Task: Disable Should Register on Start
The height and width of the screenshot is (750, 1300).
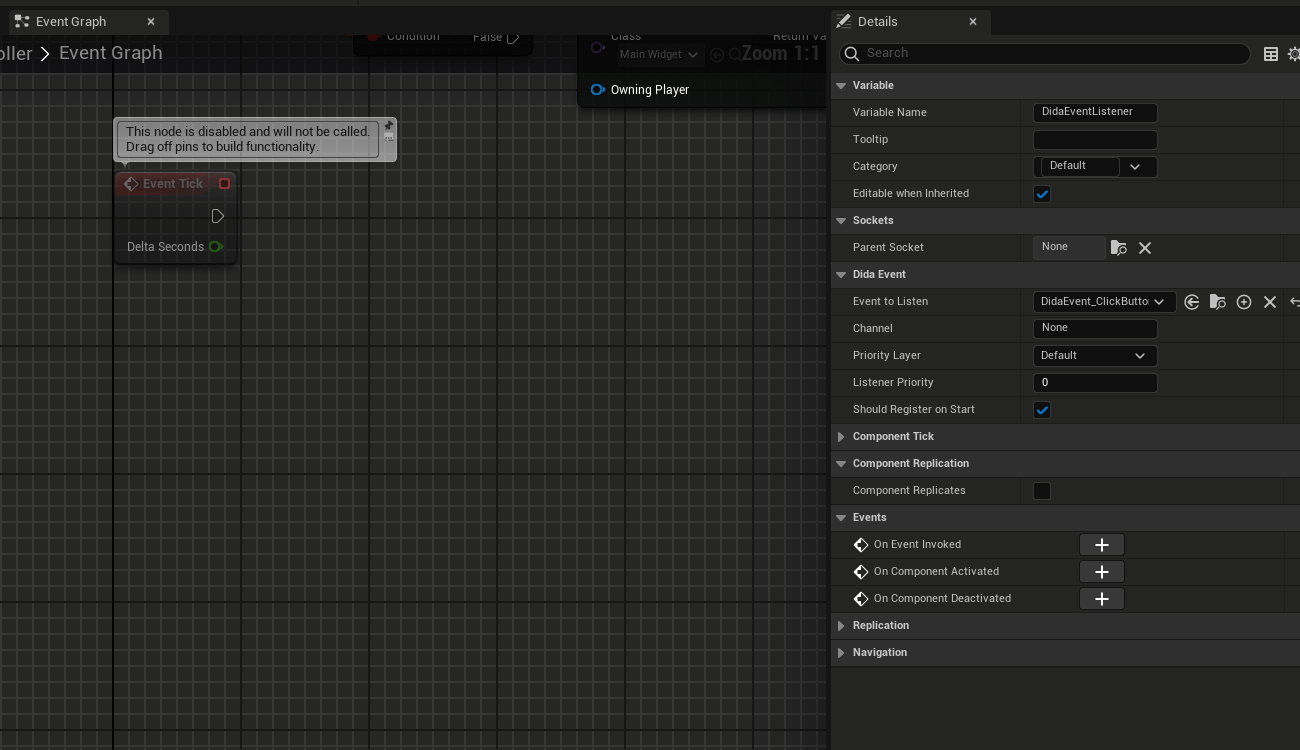Action: (1042, 410)
